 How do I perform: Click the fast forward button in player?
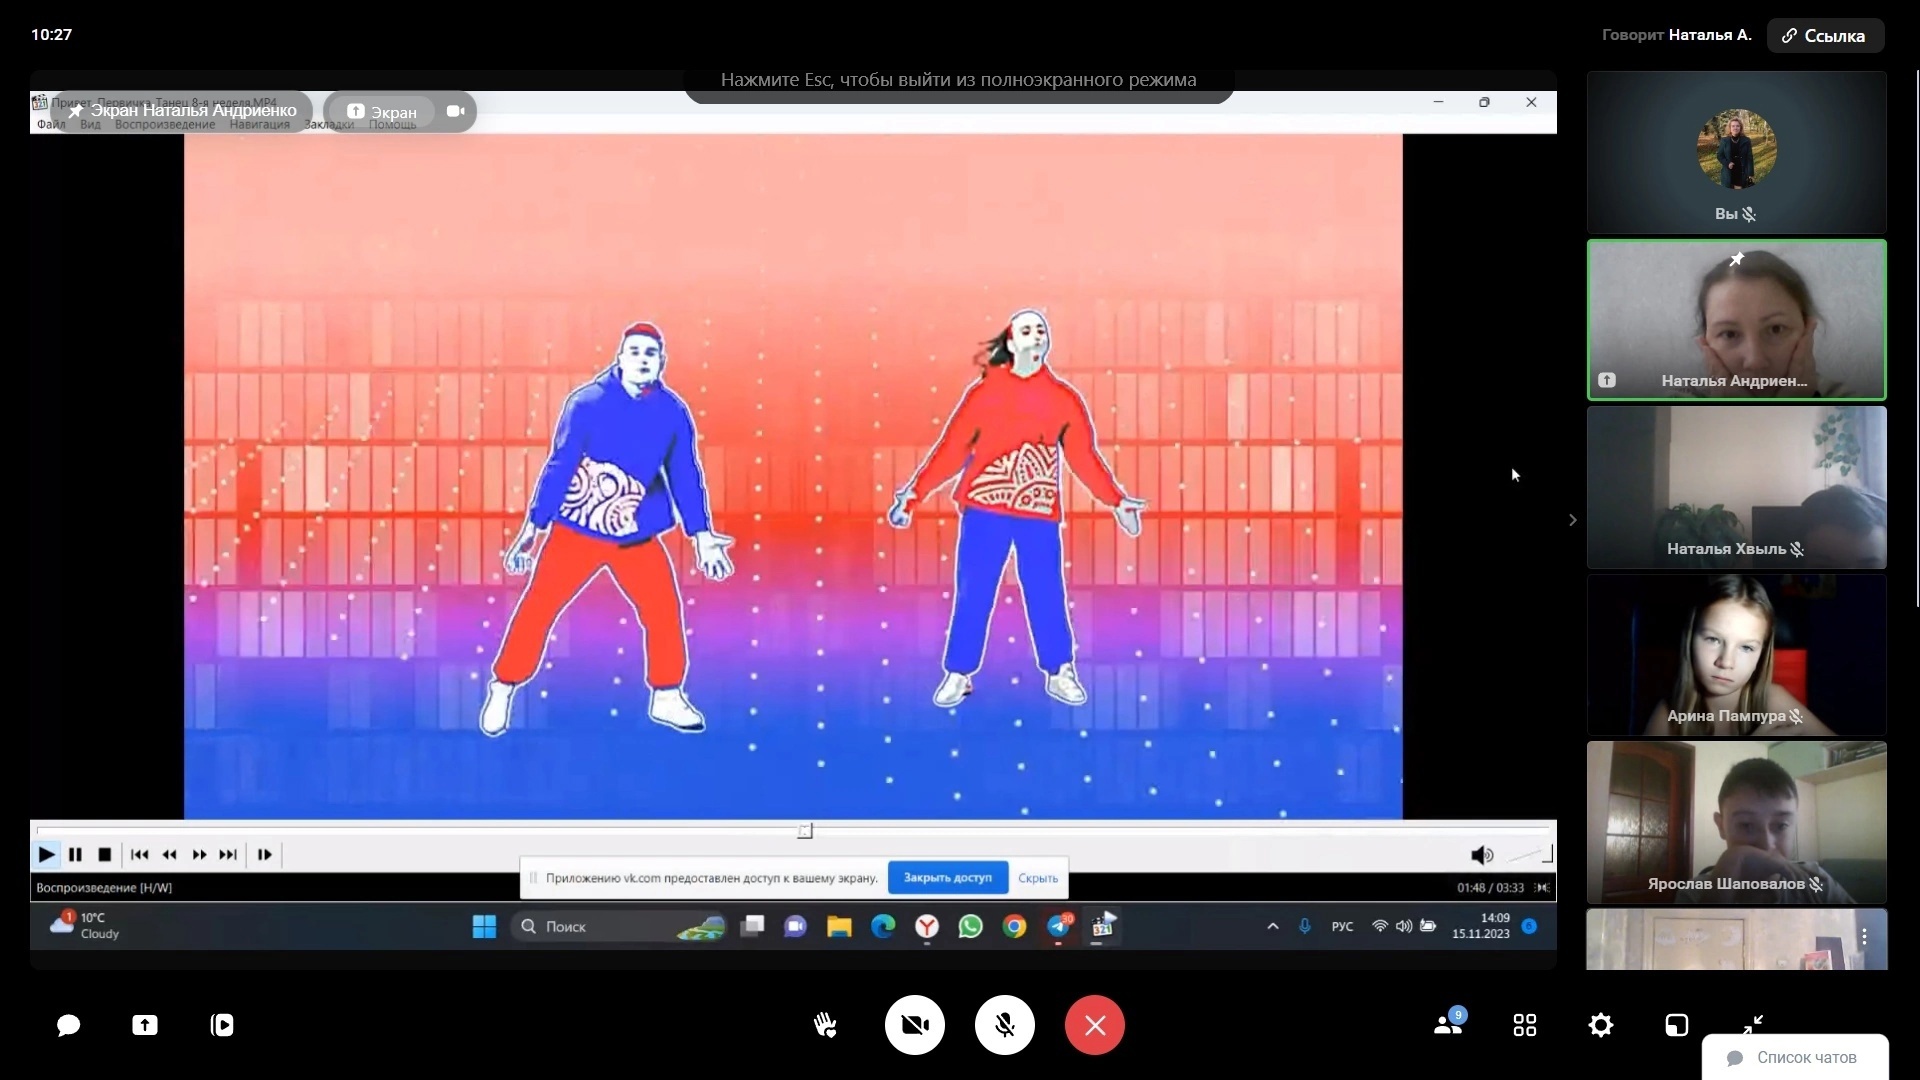(199, 854)
